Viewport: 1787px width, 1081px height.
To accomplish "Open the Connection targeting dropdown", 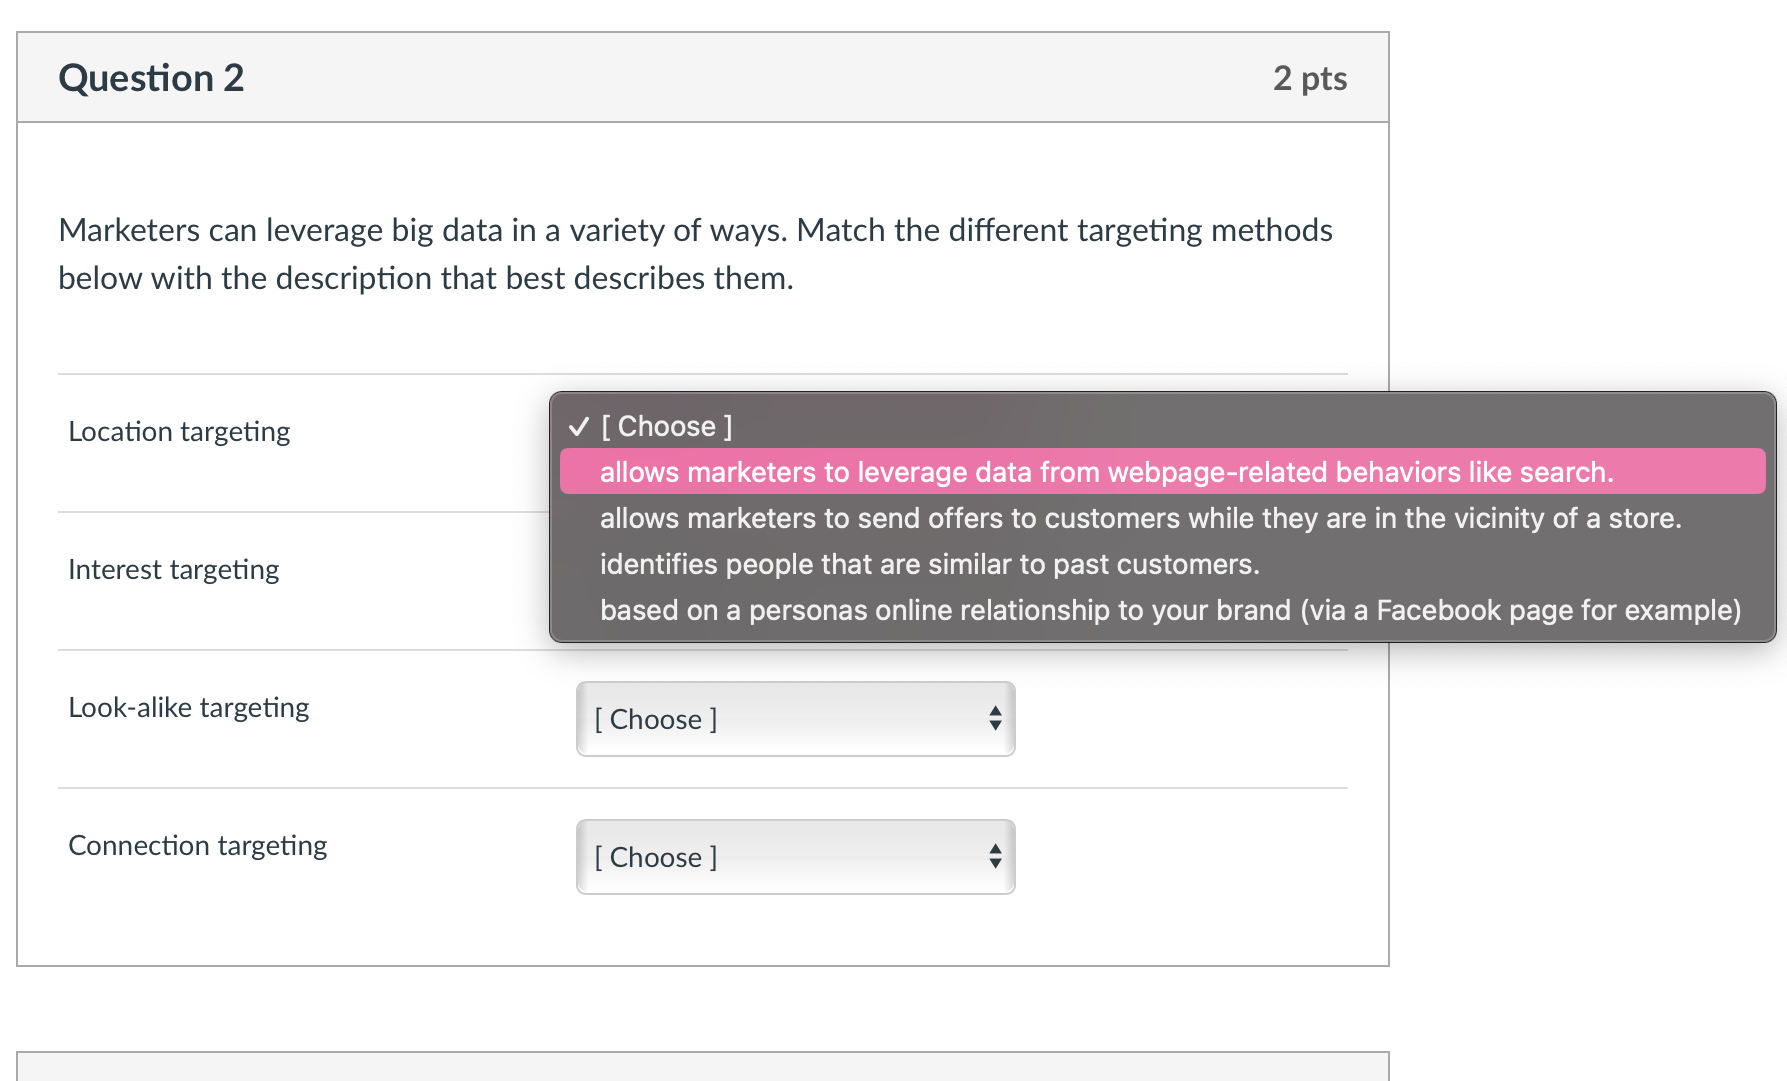I will (795, 857).
